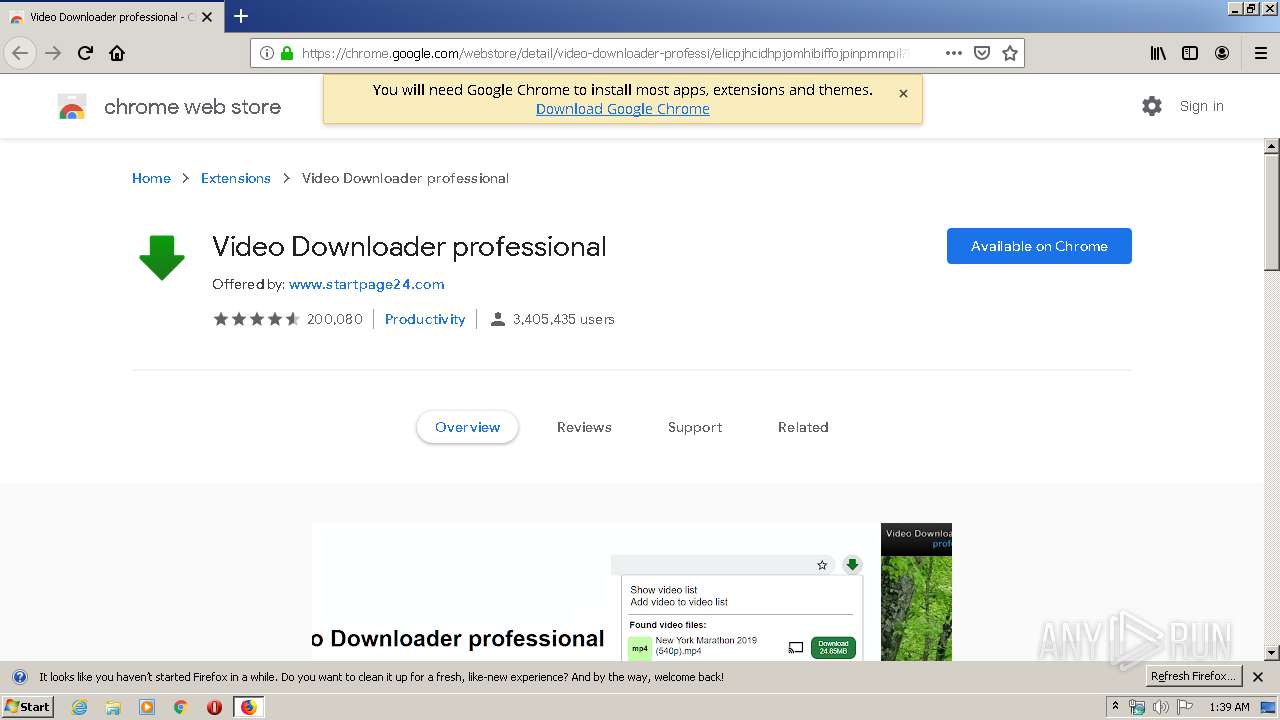Visit www.startpage24.com publisher link

[366, 284]
